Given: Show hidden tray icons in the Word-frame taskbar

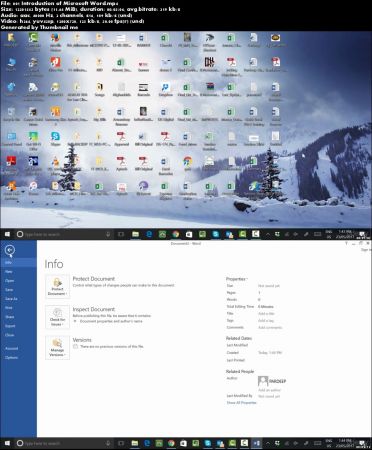Looking at the screenshot, I should tap(267, 443).
